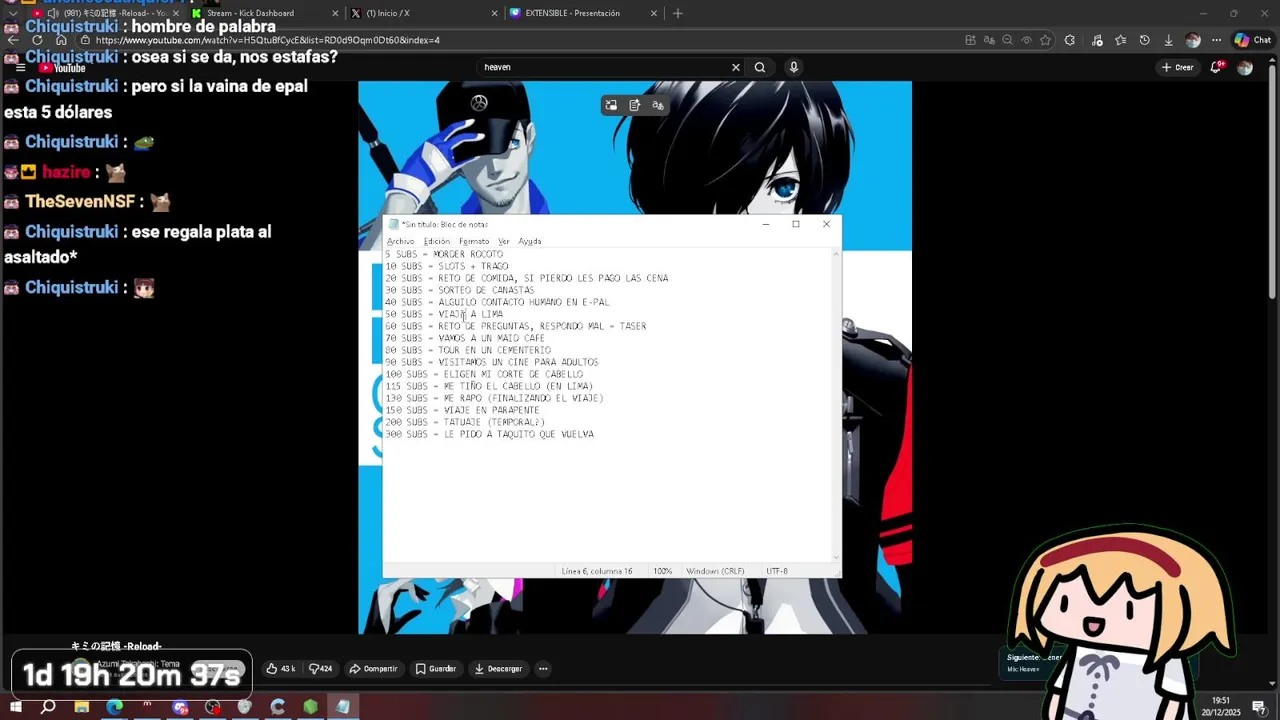Click 'Guardar' to save the video
The image size is (1280, 720).
(x=436, y=669)
